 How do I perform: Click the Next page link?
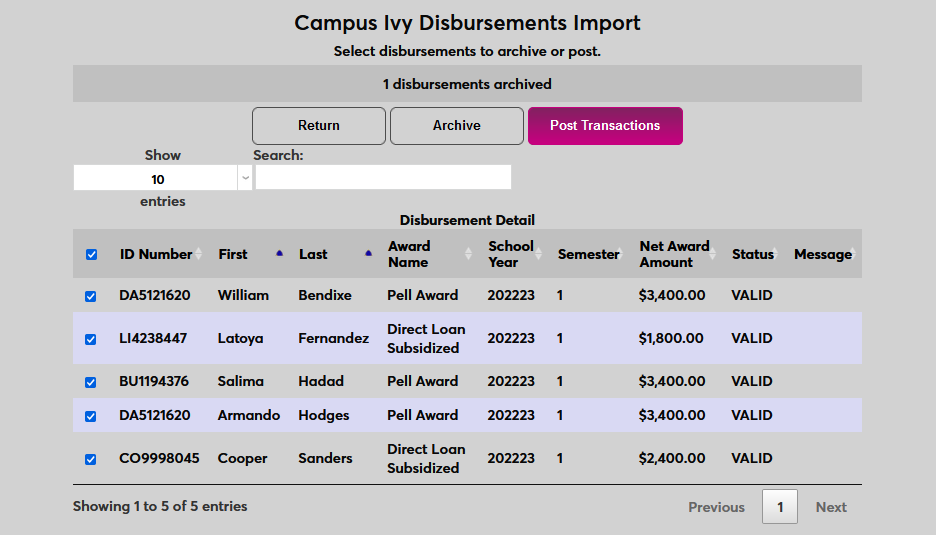click(831, 507)
